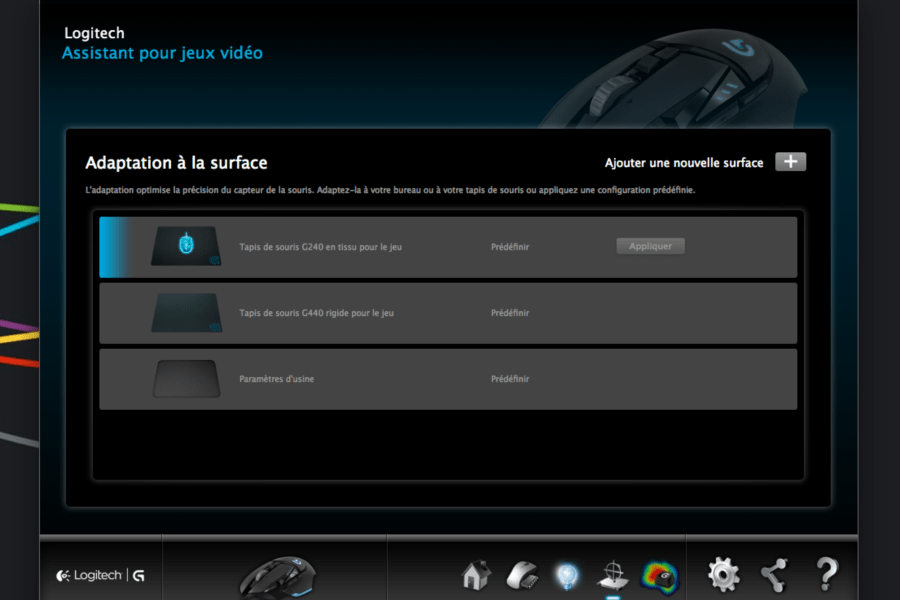The image size is (900, 600).
Task: Select the mouse device image in bottom bar
Action: click(x=277, y=578)
